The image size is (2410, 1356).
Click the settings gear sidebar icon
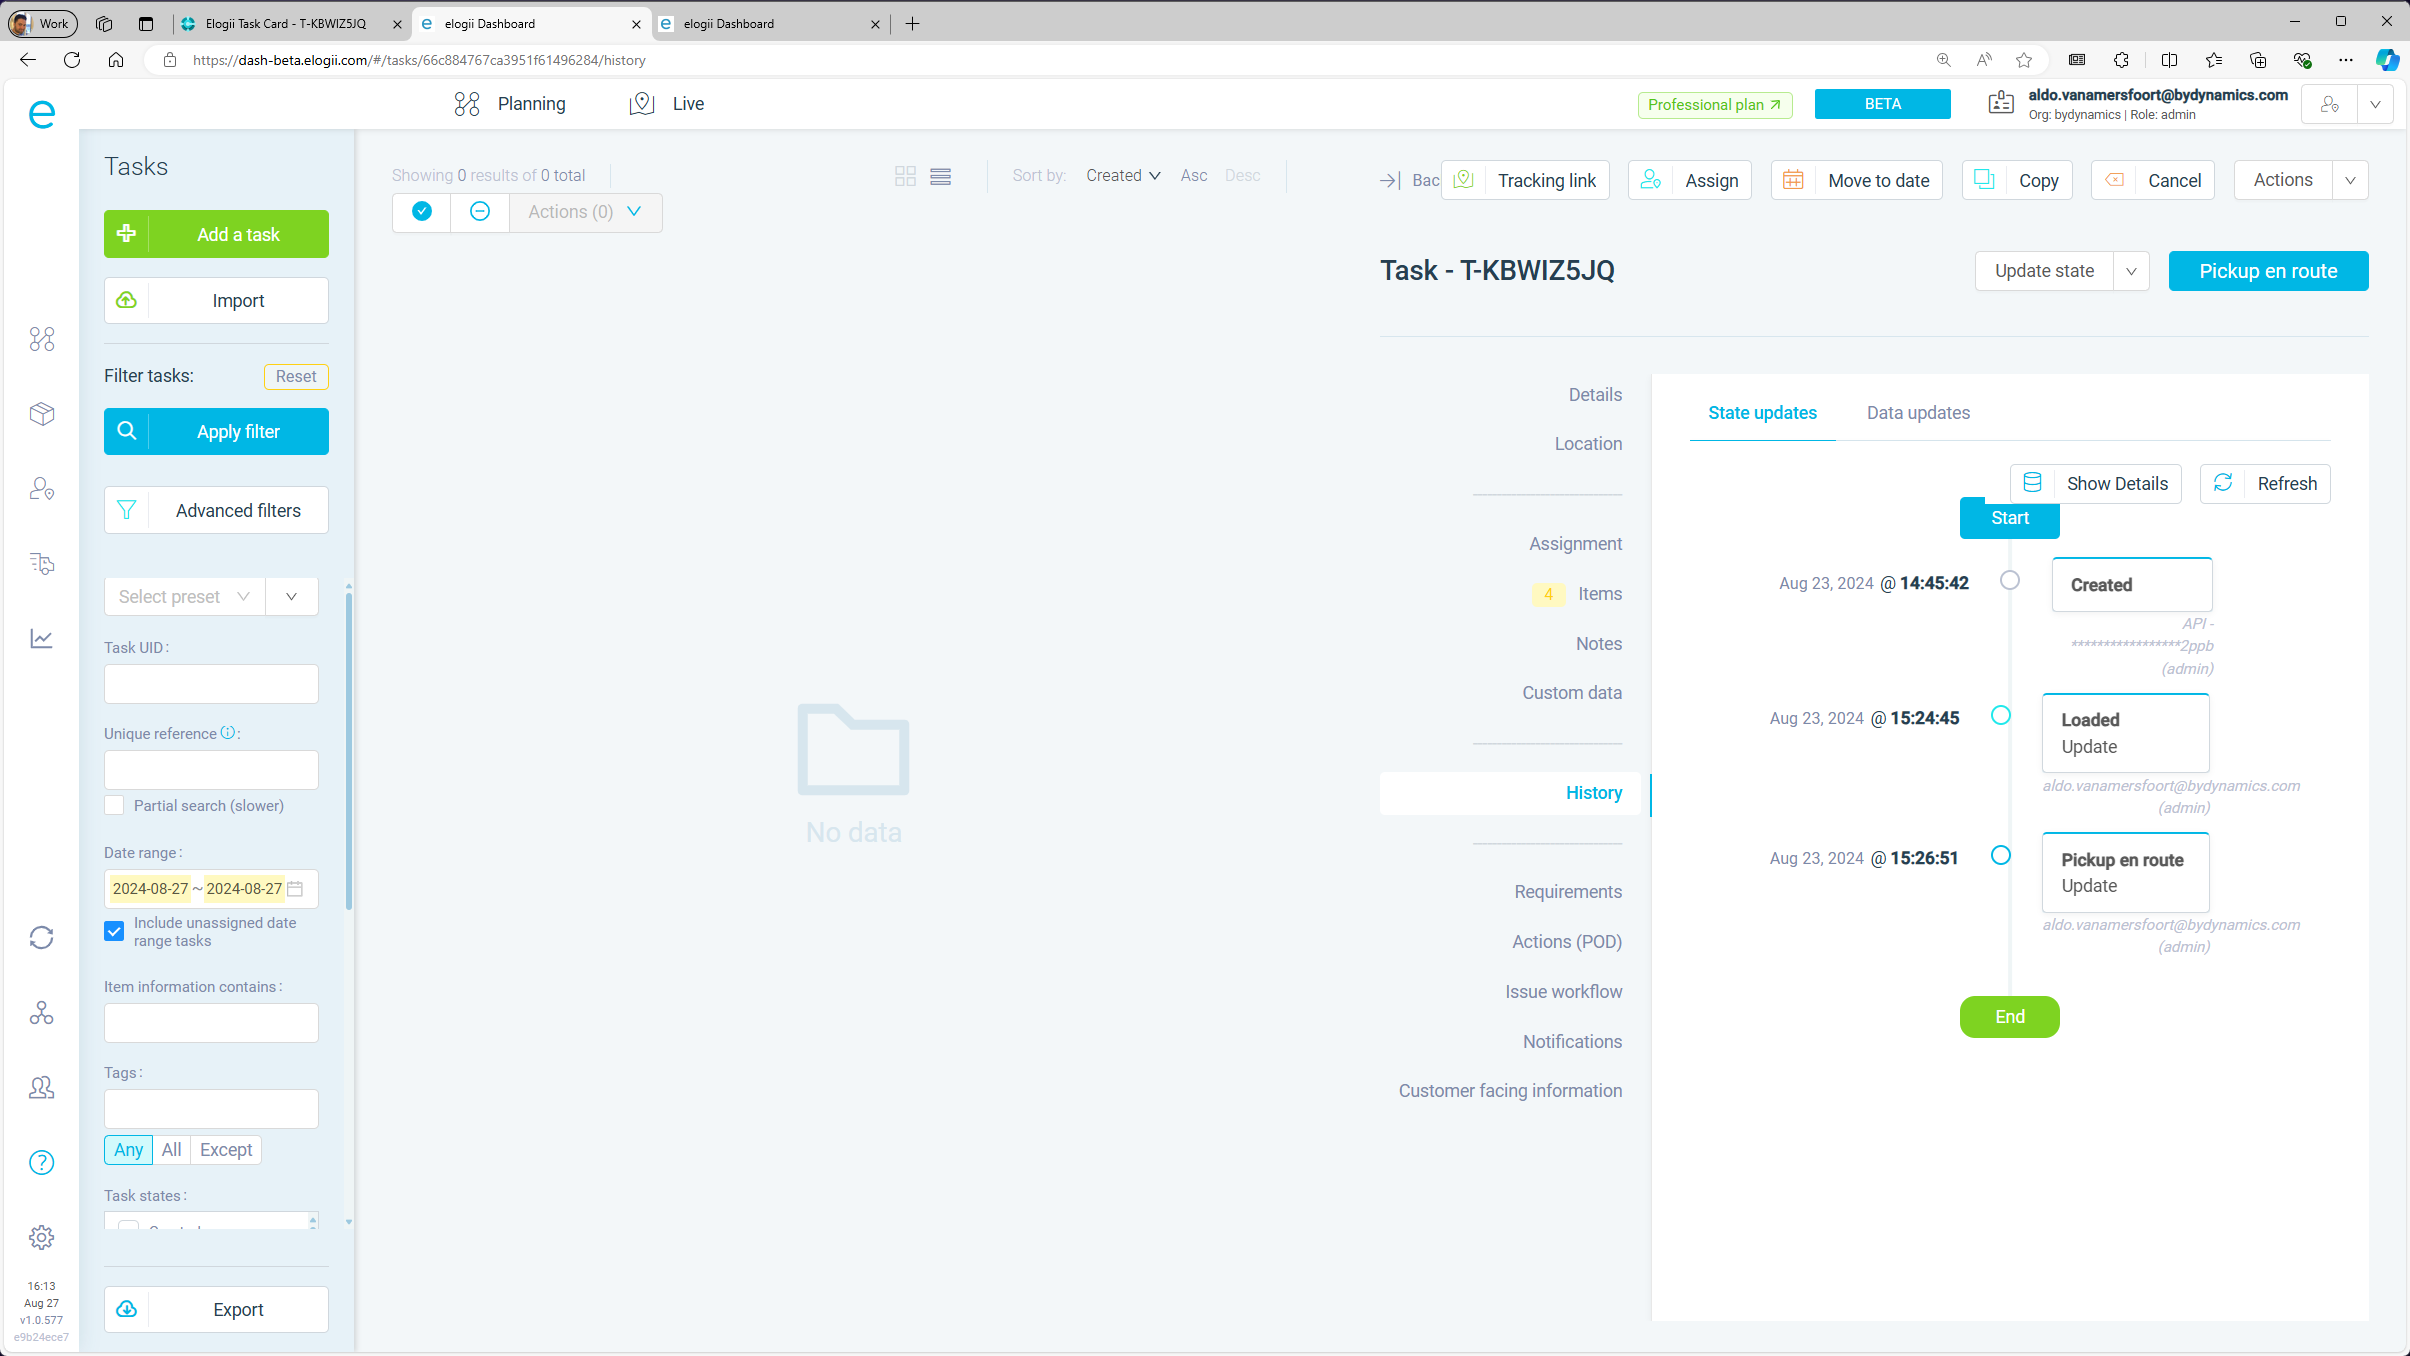[x=41, y=1237]
